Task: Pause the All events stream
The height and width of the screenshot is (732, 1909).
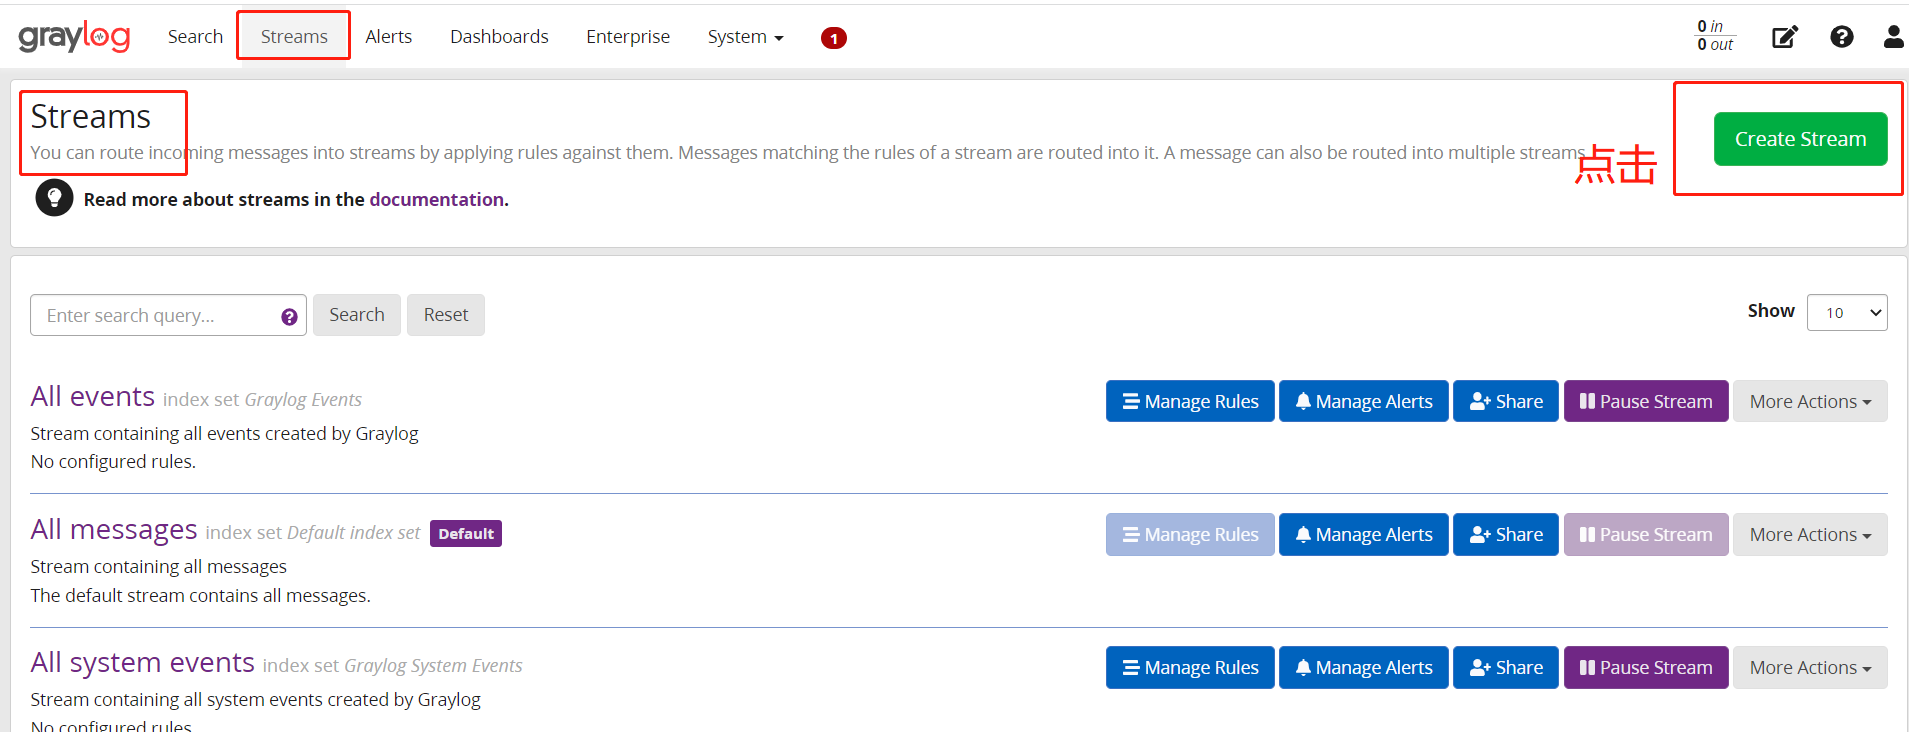Action: (x=1646, y=401)
